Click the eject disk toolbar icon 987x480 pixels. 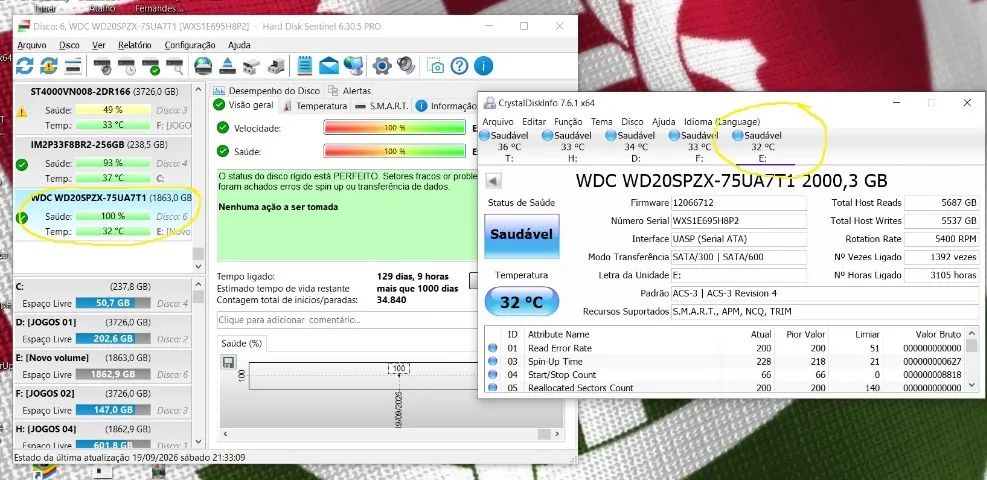coord(228,65)
